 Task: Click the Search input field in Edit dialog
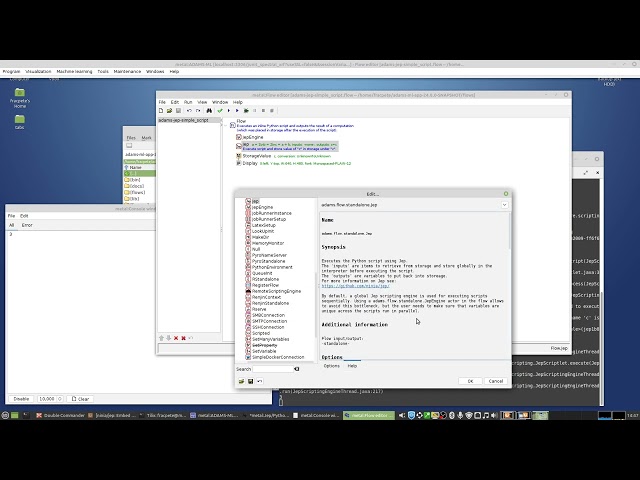pyautogui.click(x=272, y=369)
